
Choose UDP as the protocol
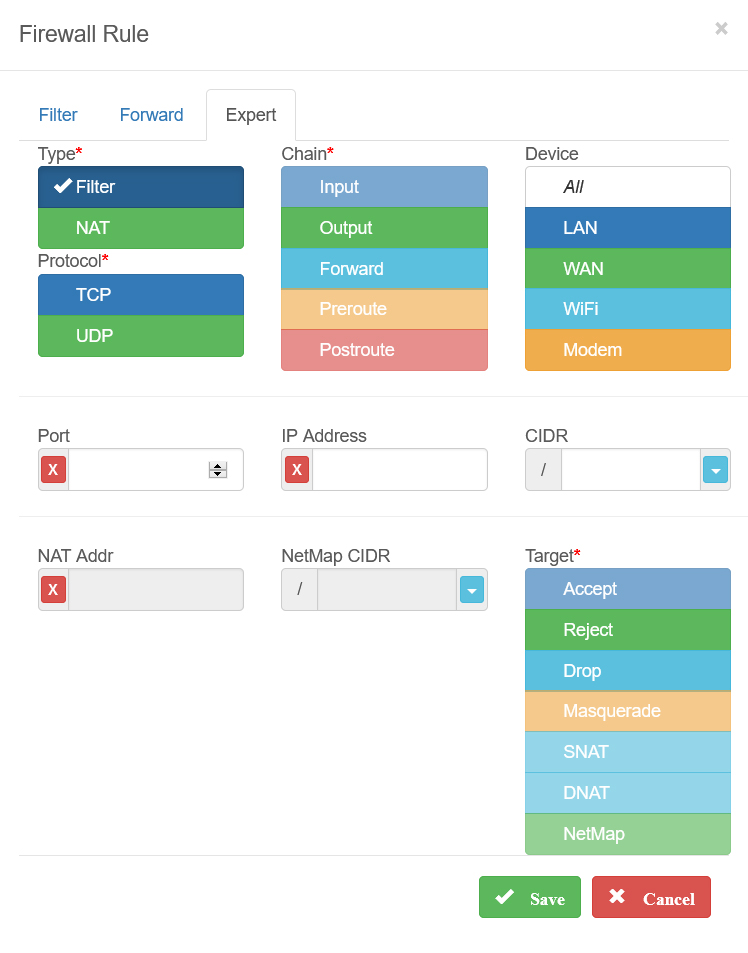(141, 335)
